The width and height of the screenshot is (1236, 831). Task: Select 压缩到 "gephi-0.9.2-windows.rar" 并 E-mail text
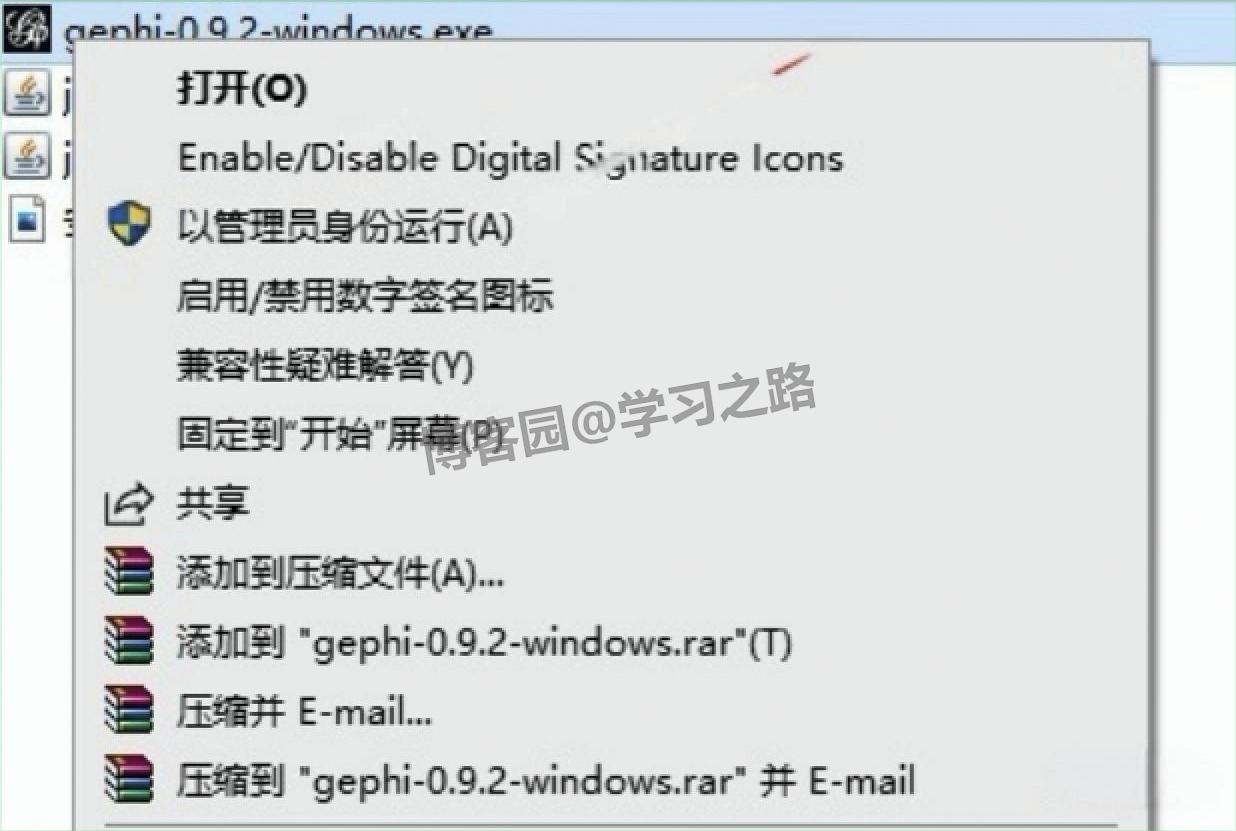click(x=546, y=781)
